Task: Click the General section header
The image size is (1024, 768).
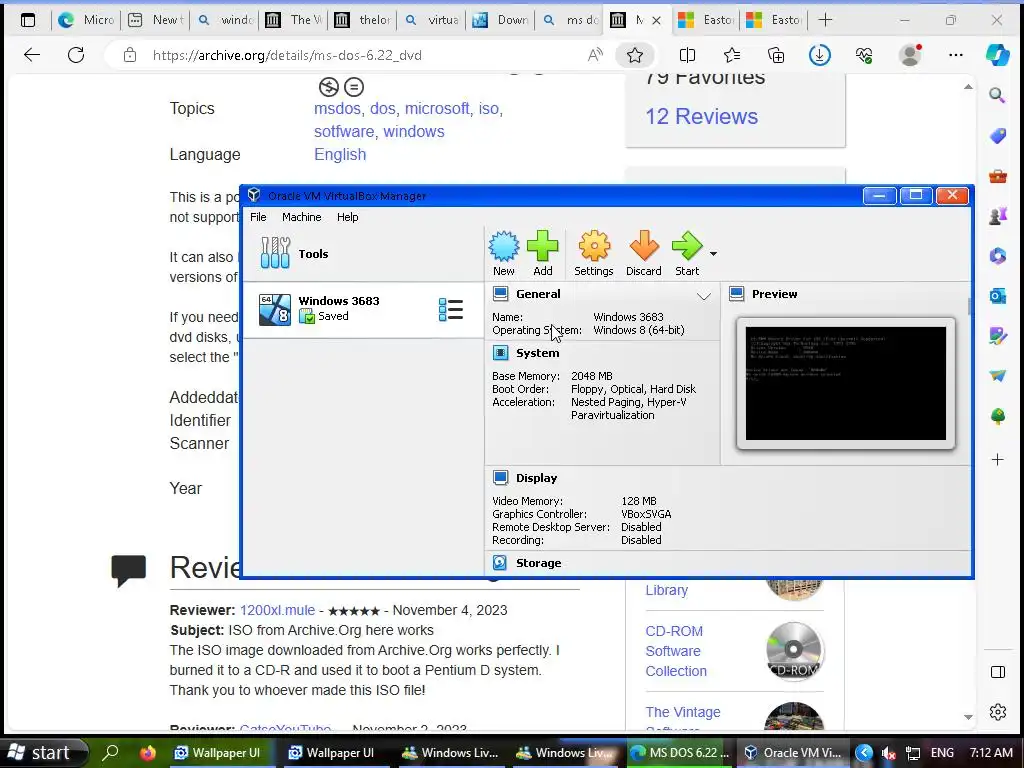Action: pyautogui.click(x=537, y=294)
